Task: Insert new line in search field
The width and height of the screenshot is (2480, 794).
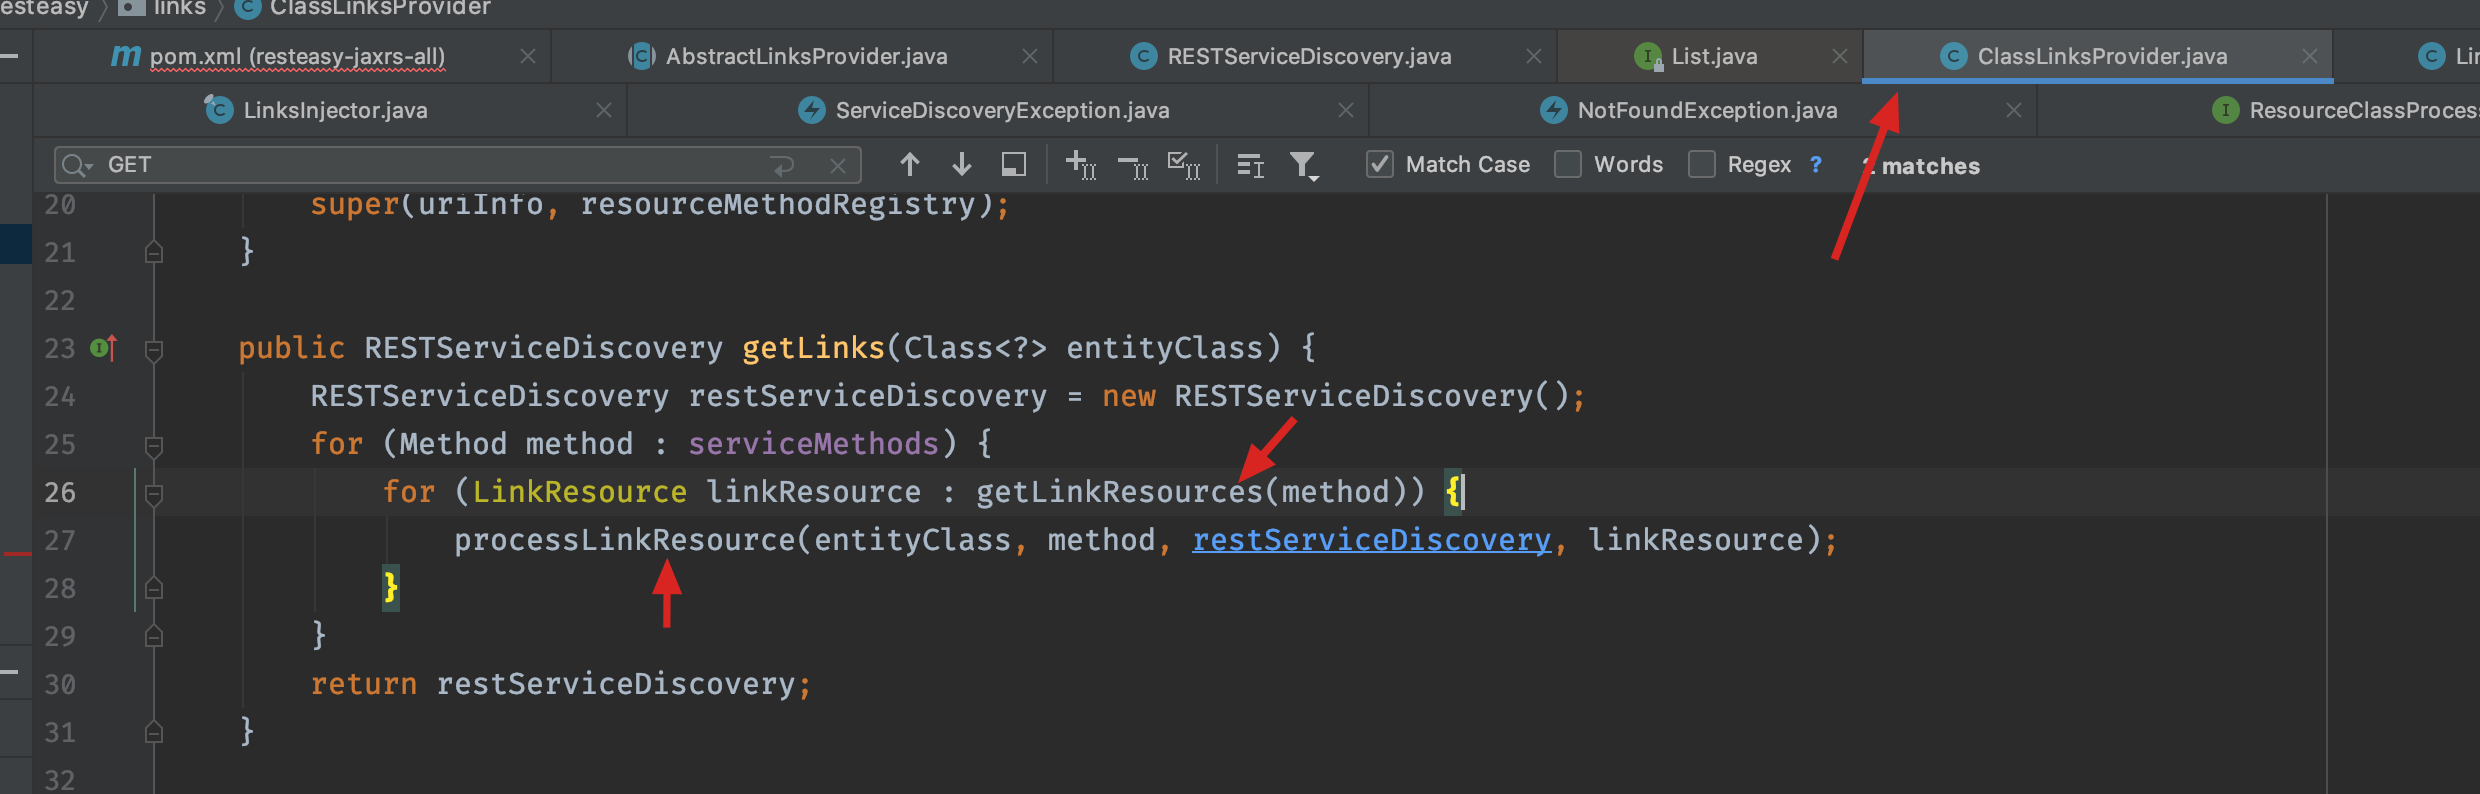Action: pyautogui.click(x=782, y=165)
